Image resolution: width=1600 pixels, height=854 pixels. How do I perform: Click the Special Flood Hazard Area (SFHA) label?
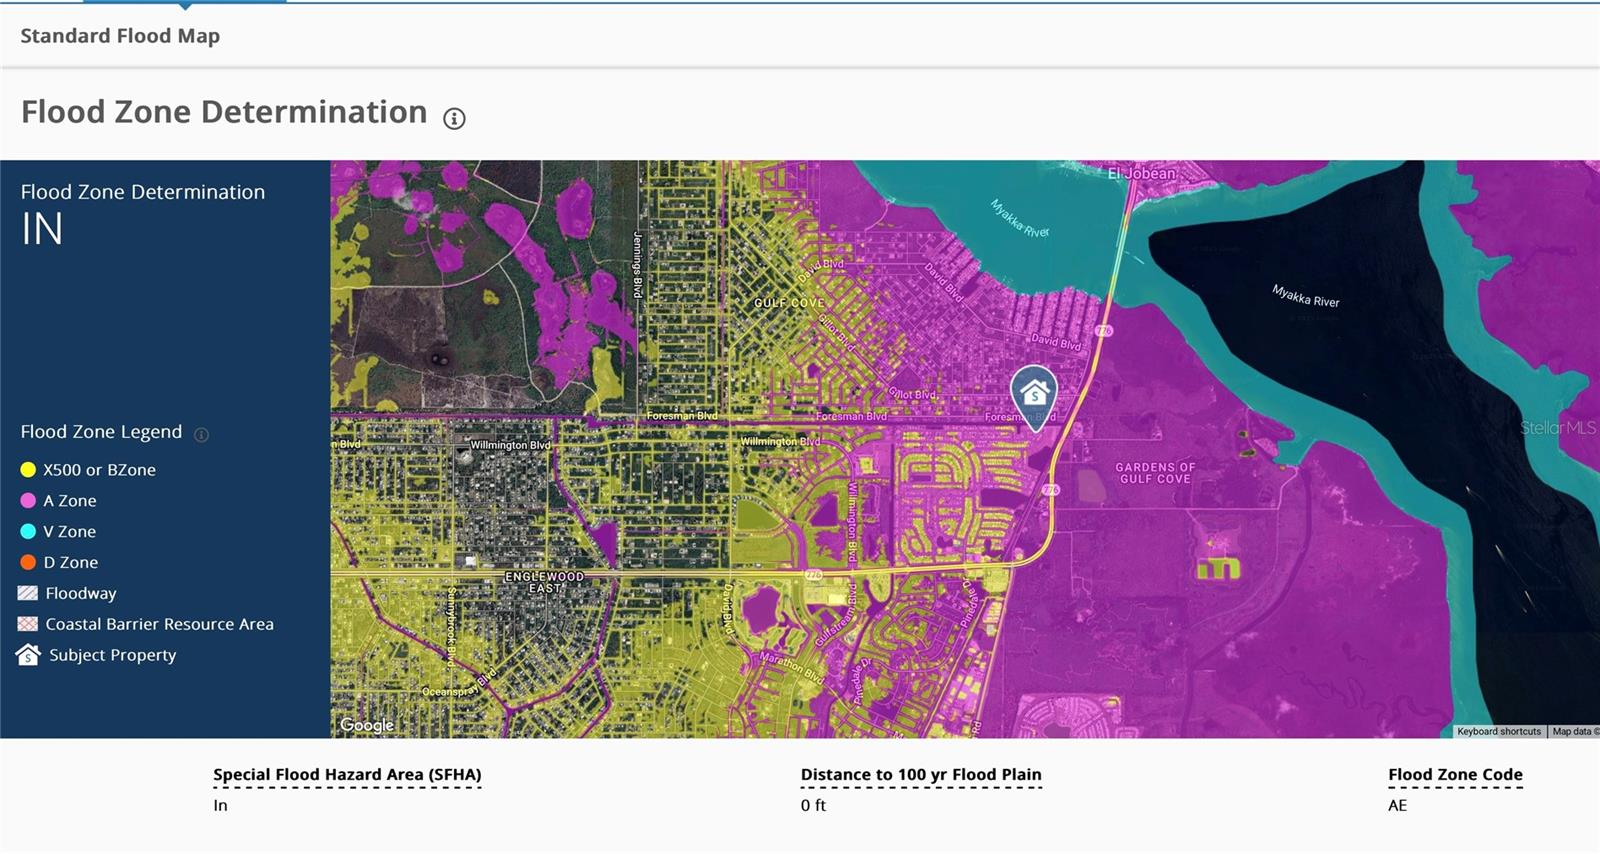347,775
